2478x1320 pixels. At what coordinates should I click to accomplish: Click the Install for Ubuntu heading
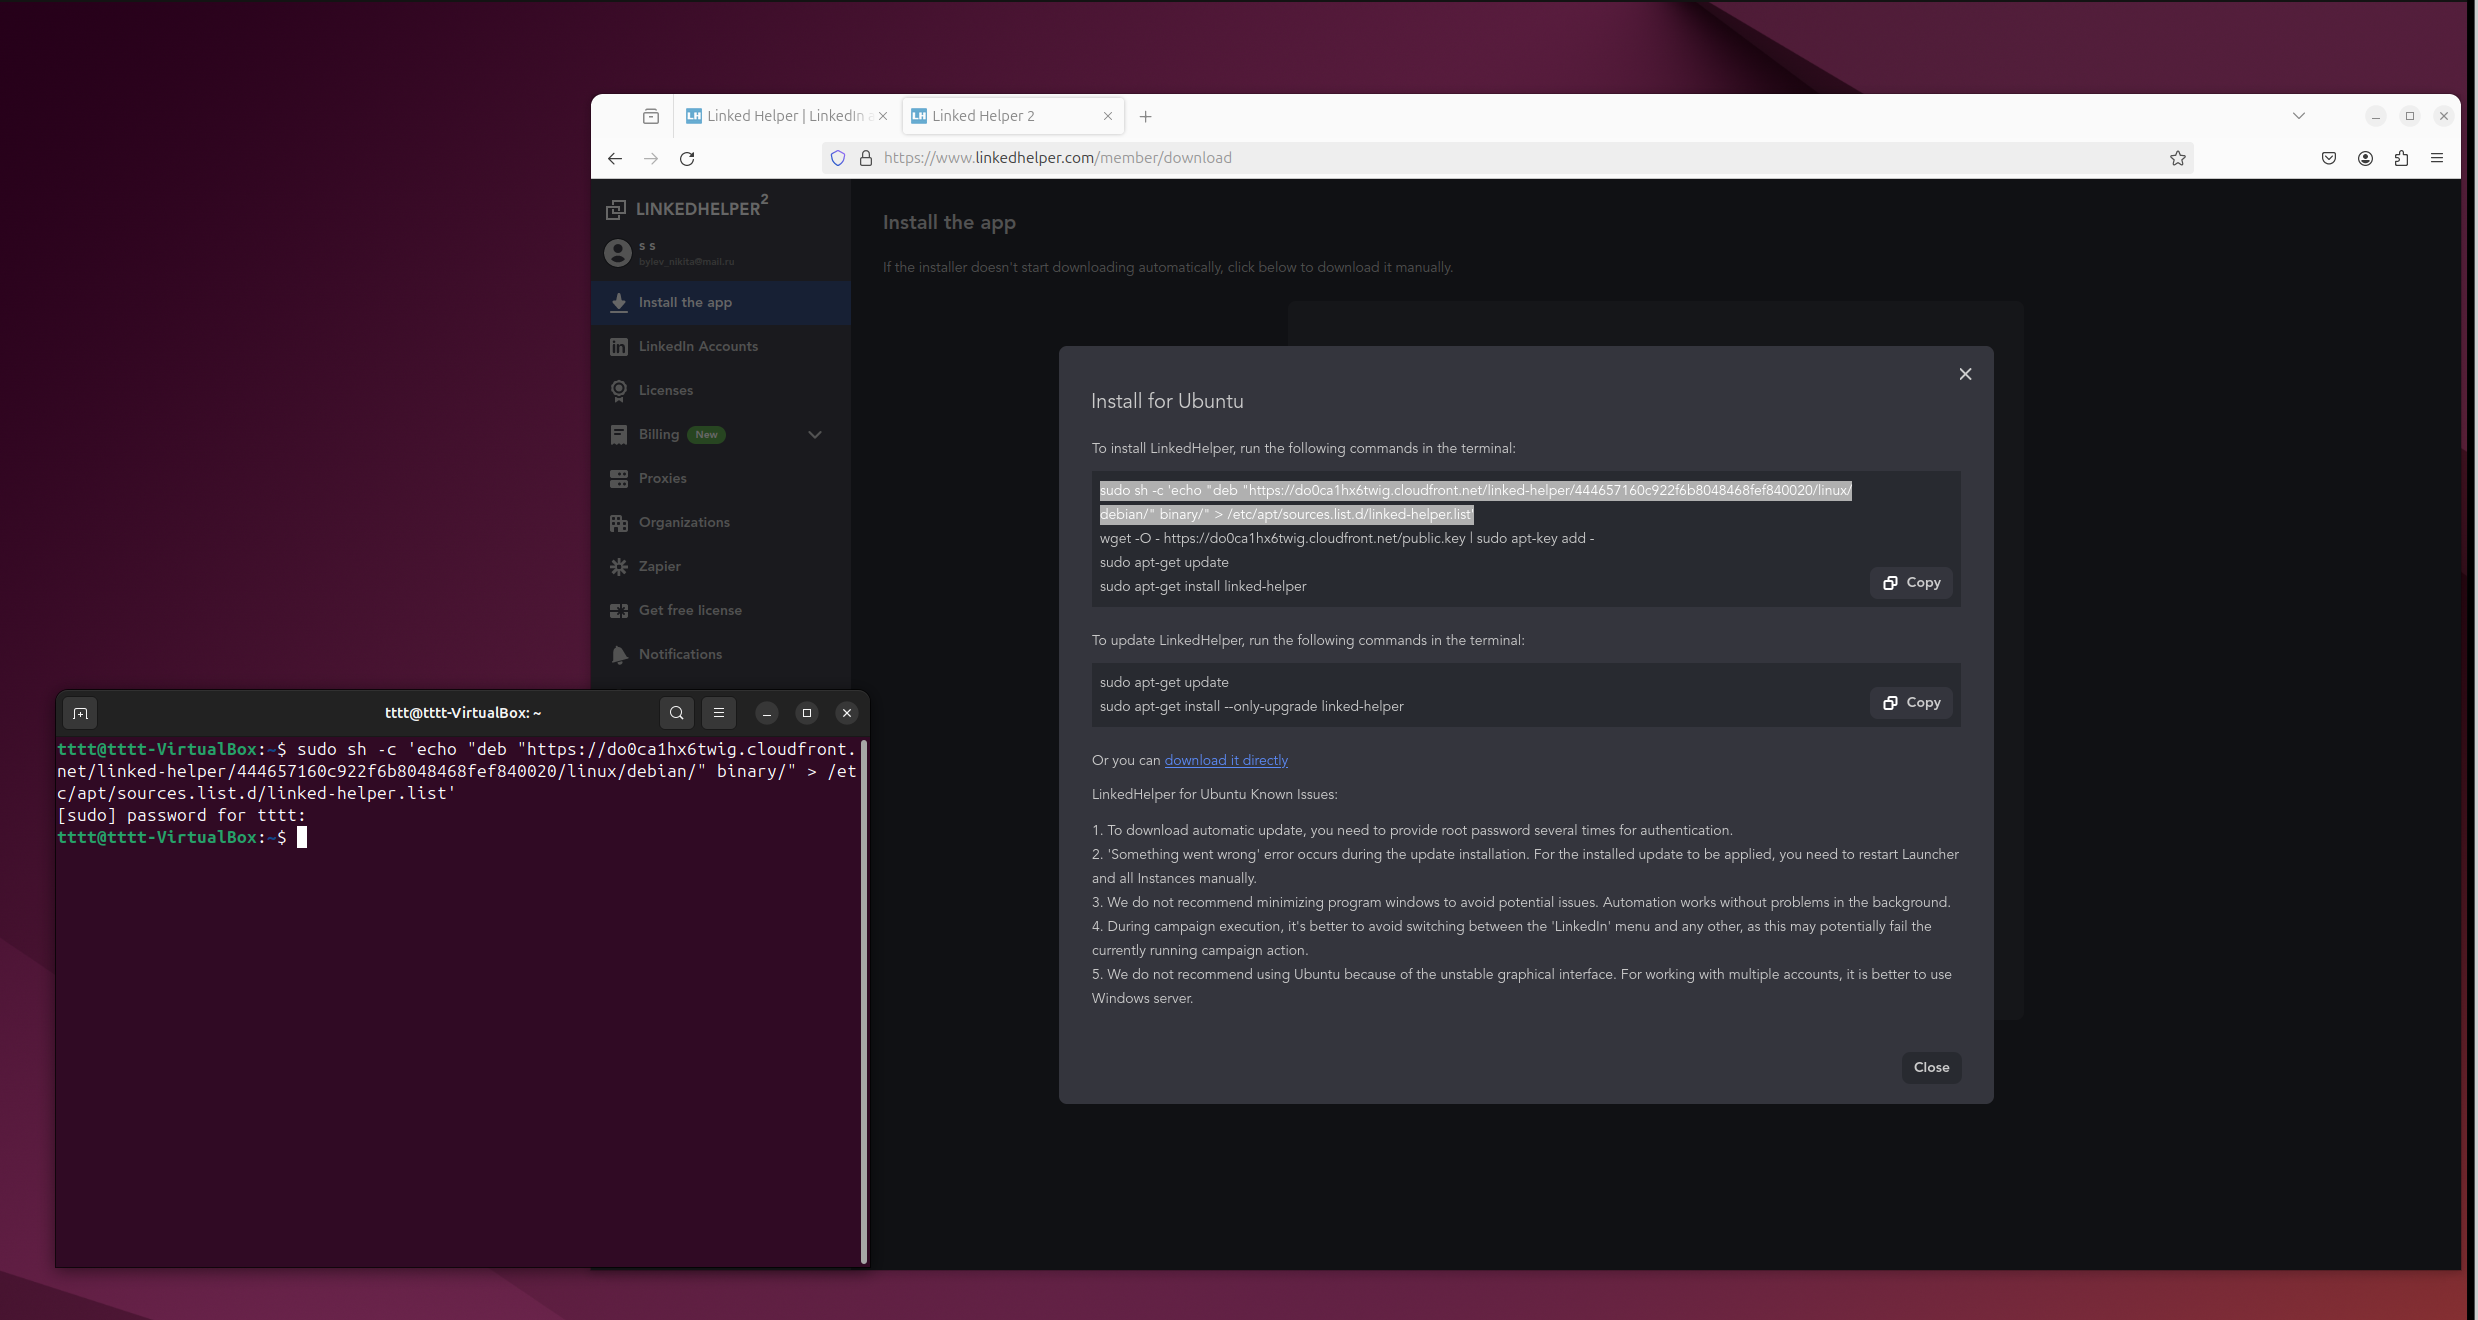click(1167, 401)
